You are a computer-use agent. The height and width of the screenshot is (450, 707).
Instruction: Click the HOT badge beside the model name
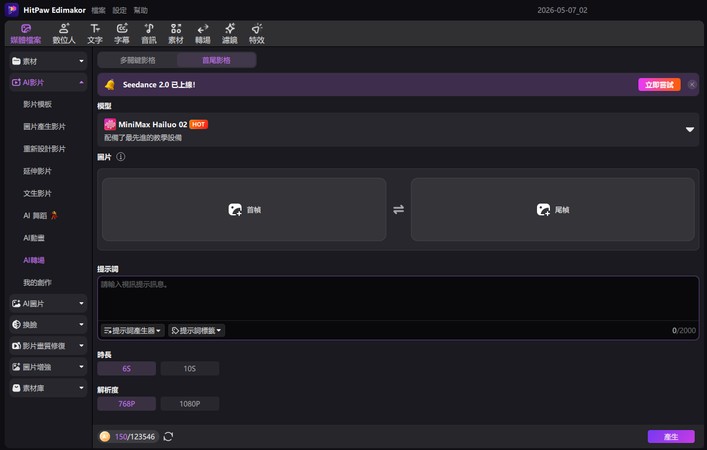tap(198, 124)
